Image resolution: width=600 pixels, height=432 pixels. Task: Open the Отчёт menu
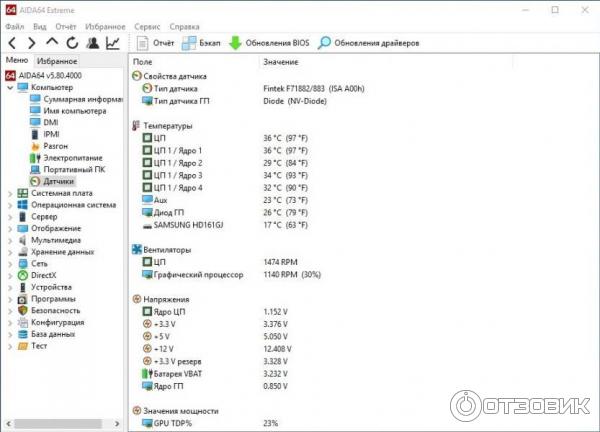click(66, 27)
